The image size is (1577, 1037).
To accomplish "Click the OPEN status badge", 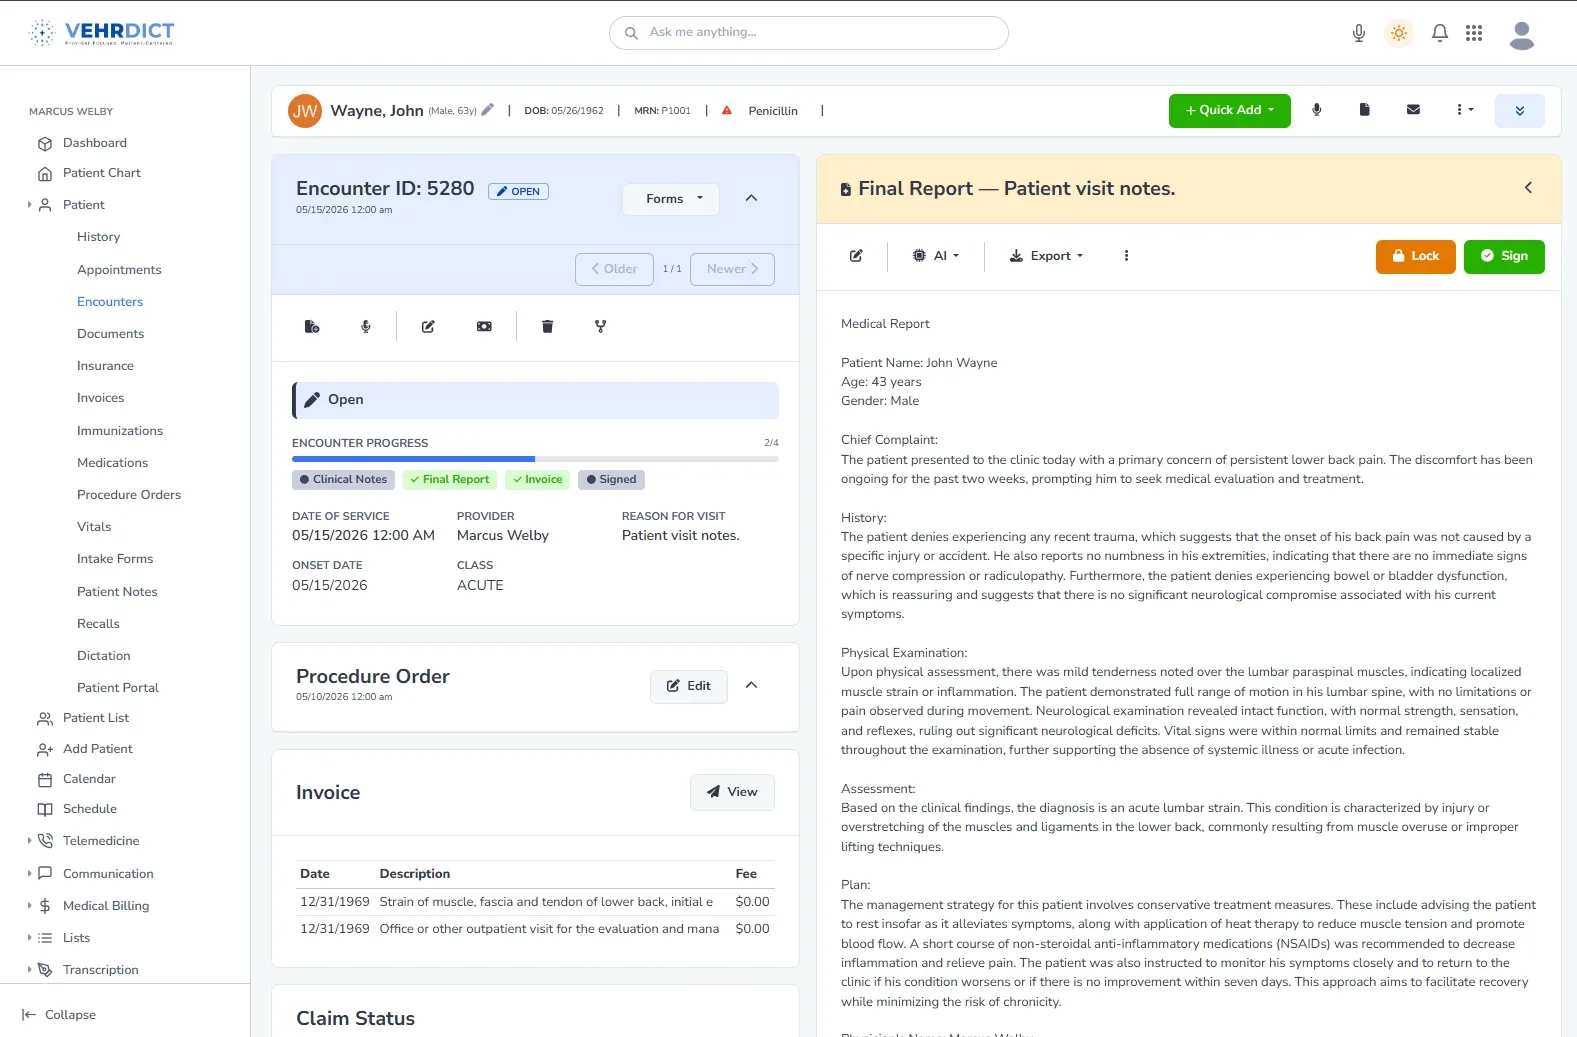I will (518, 191).
